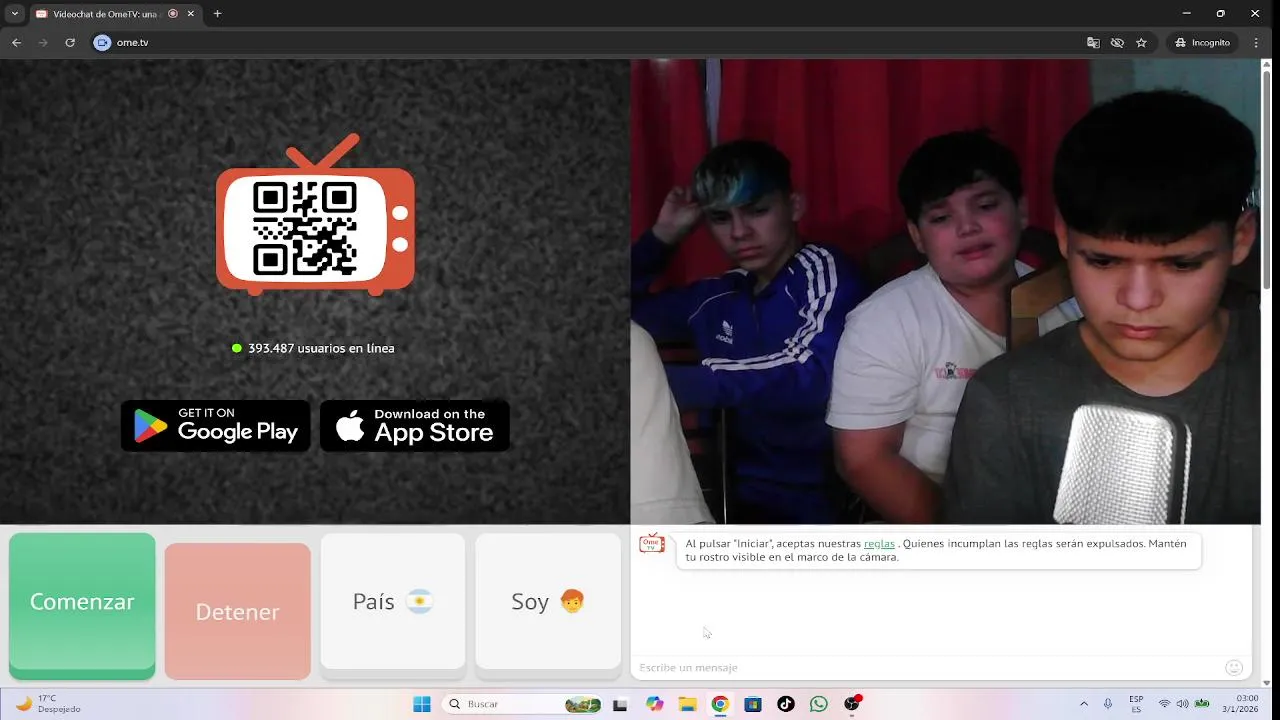Open the Soy gender selector
This screenshot has width=1280, height=720.
click(548, 601)
